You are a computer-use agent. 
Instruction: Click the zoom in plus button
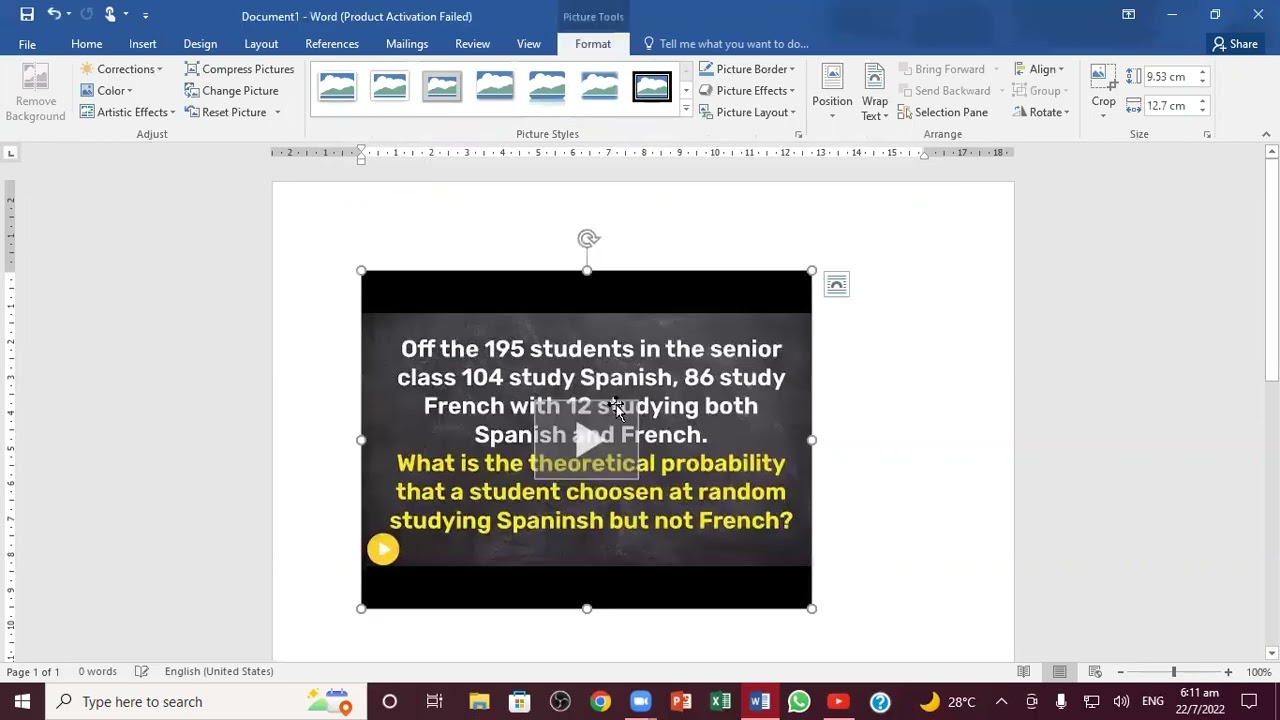[x=1228, y=672]
